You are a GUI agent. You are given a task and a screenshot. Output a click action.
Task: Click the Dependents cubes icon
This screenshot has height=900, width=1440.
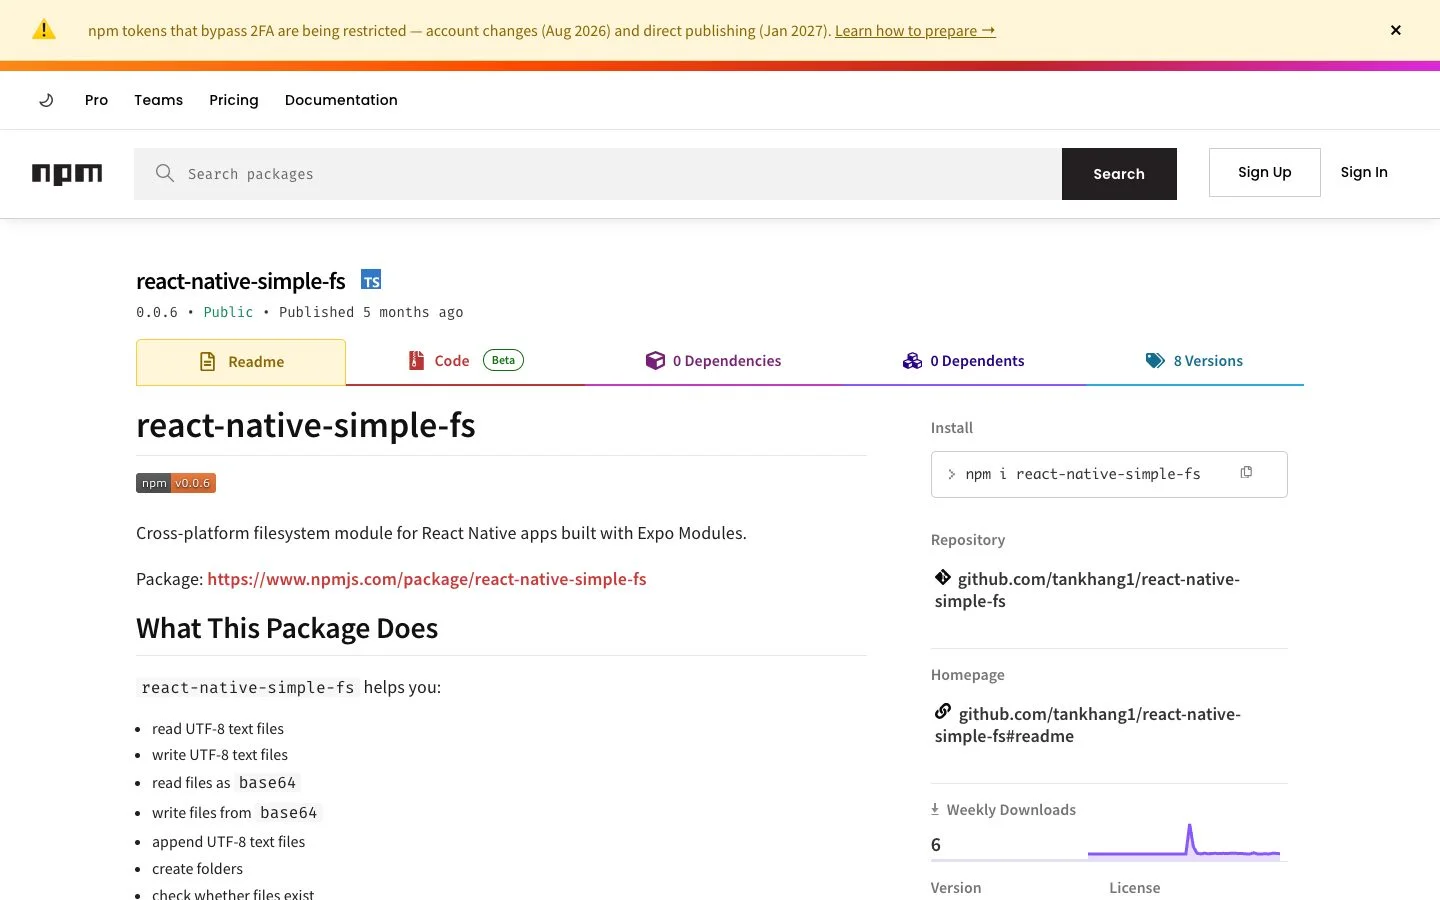pyautogui.click(x=912, y=361)
